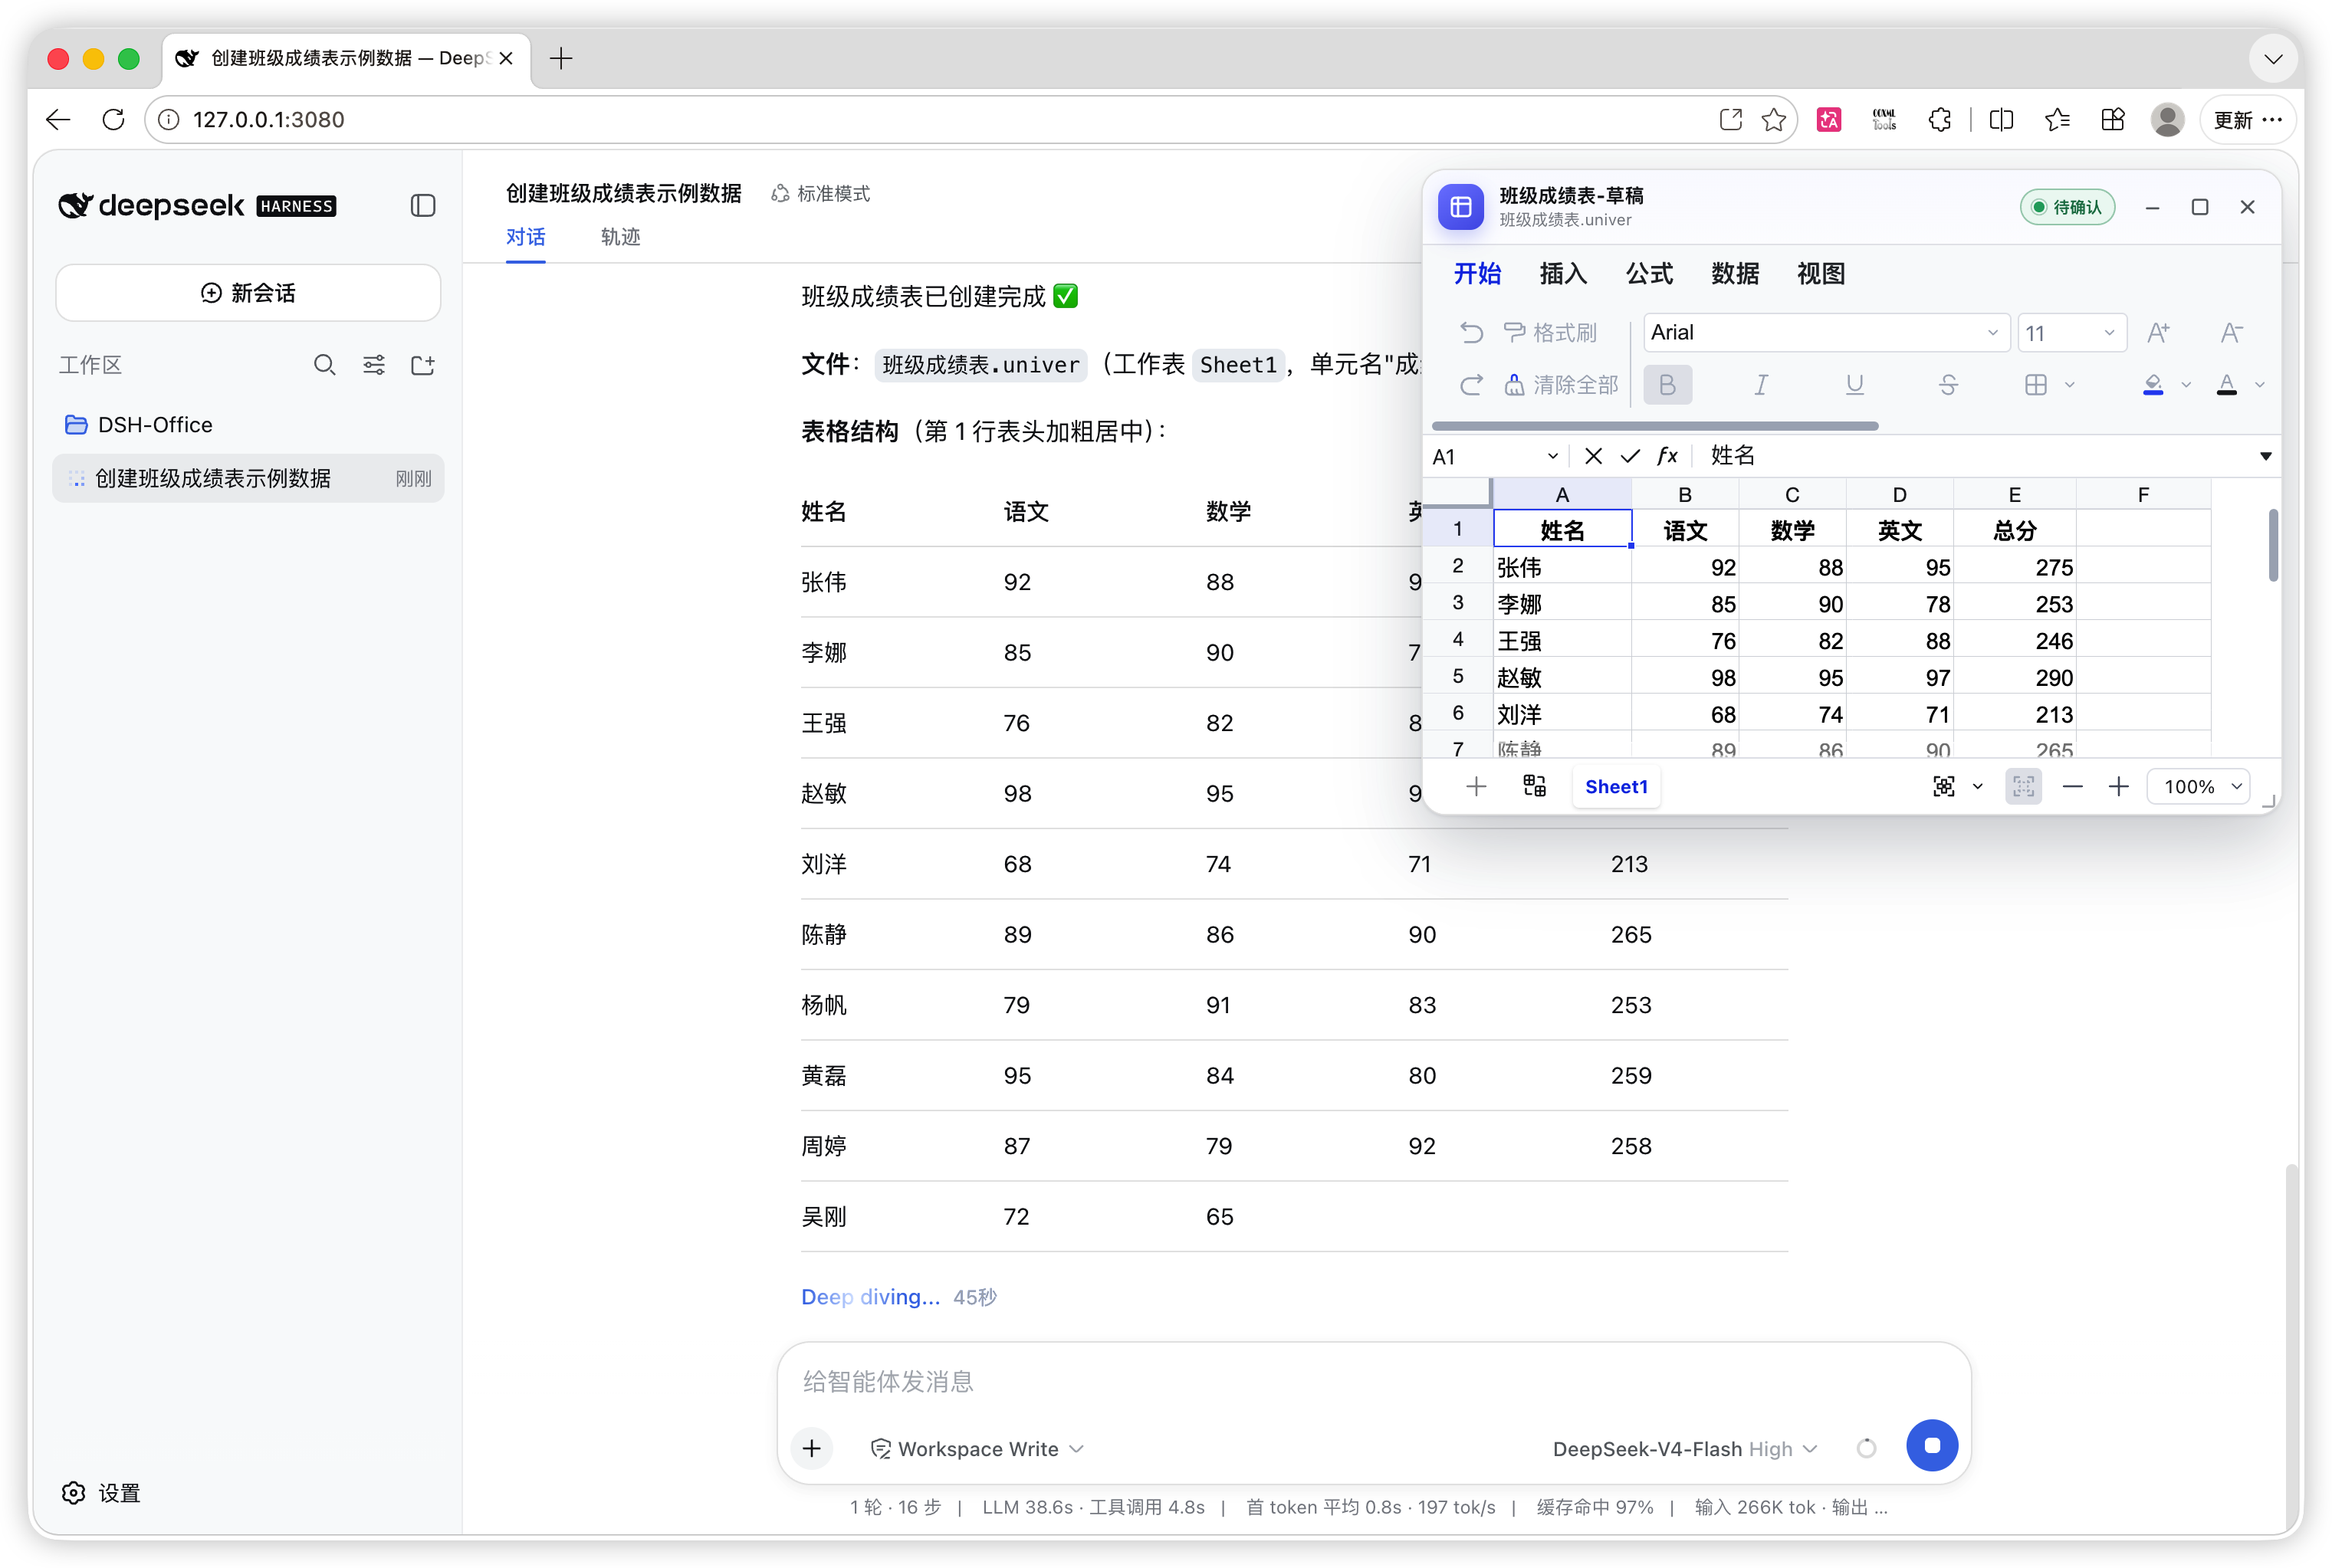Open the 轨迹 conversation tab
The image size is (2332, 1568).
point(620,237)
